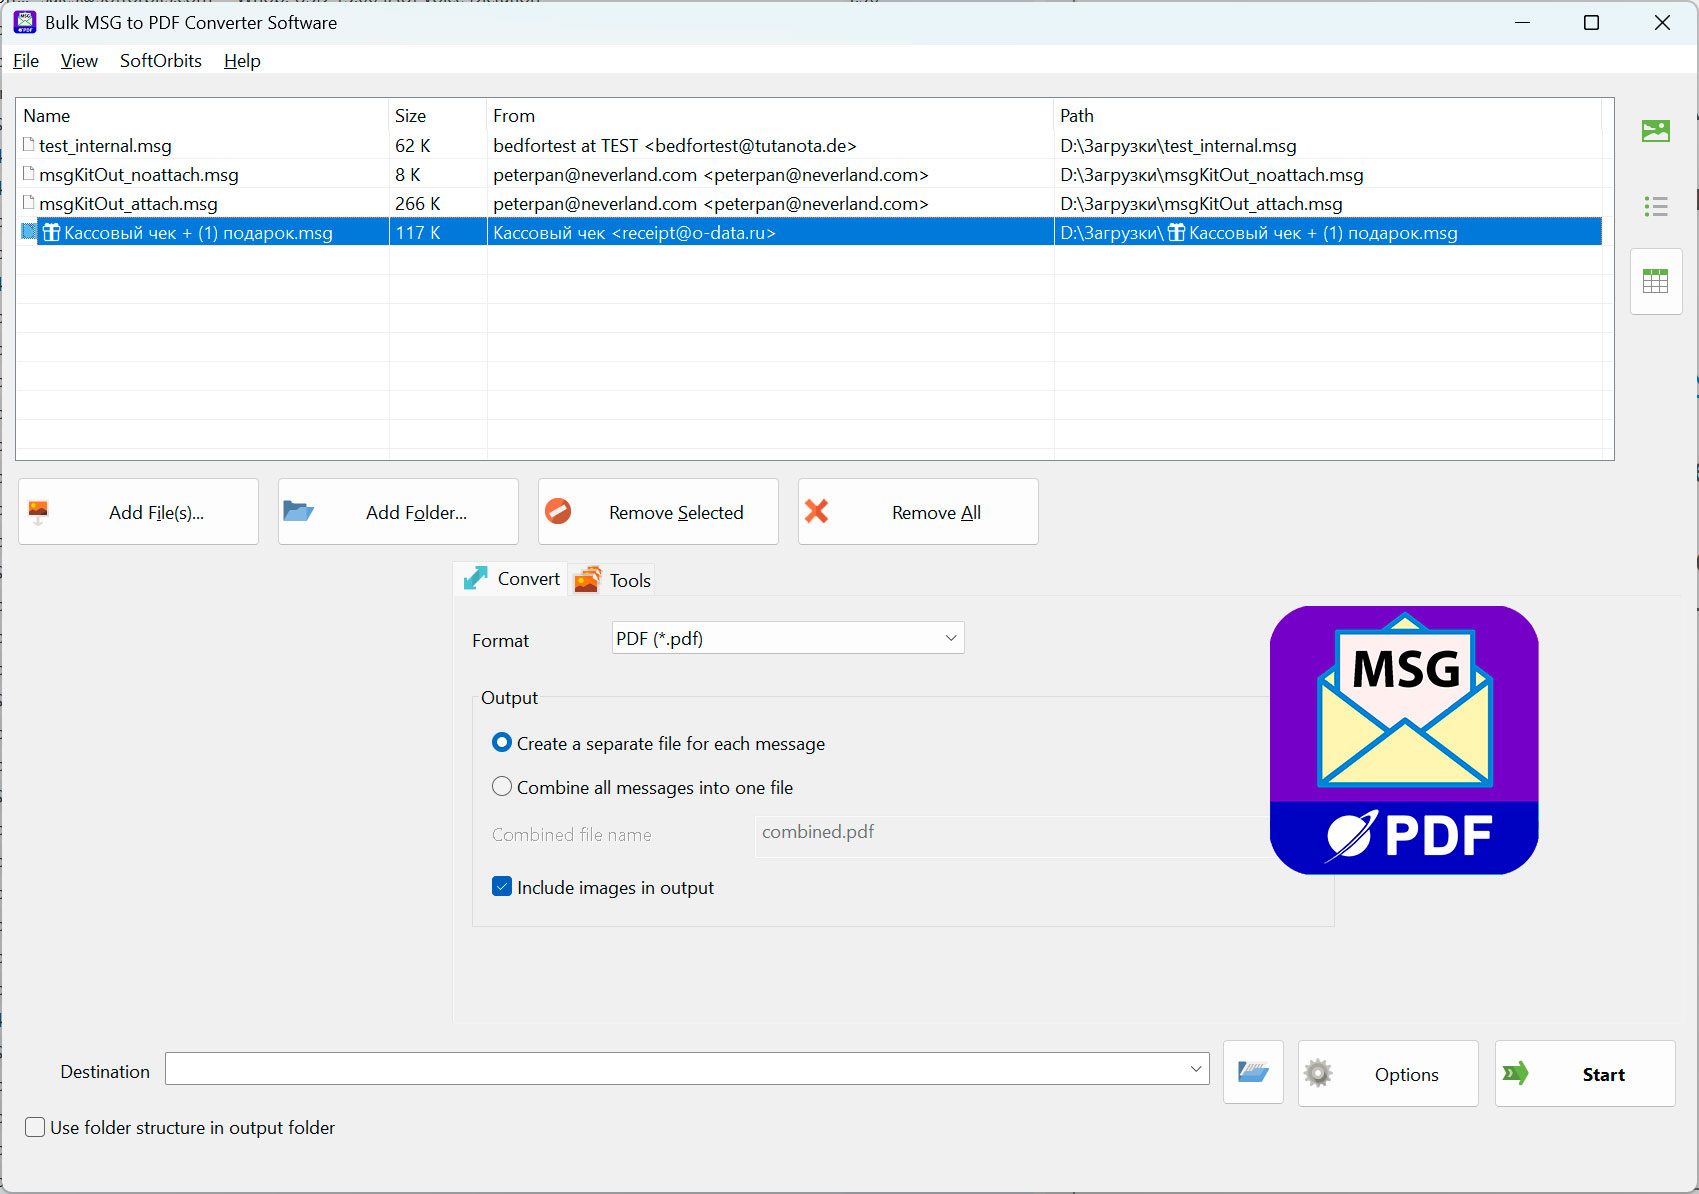Click the 266 K size cell
Viewport: 1699px width, 1194px height.
click(418, 204)
